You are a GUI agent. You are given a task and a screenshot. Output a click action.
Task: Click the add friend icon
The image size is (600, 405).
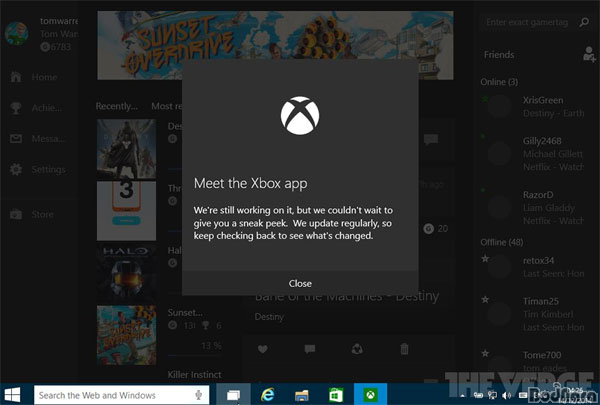[x=589, y=54]
